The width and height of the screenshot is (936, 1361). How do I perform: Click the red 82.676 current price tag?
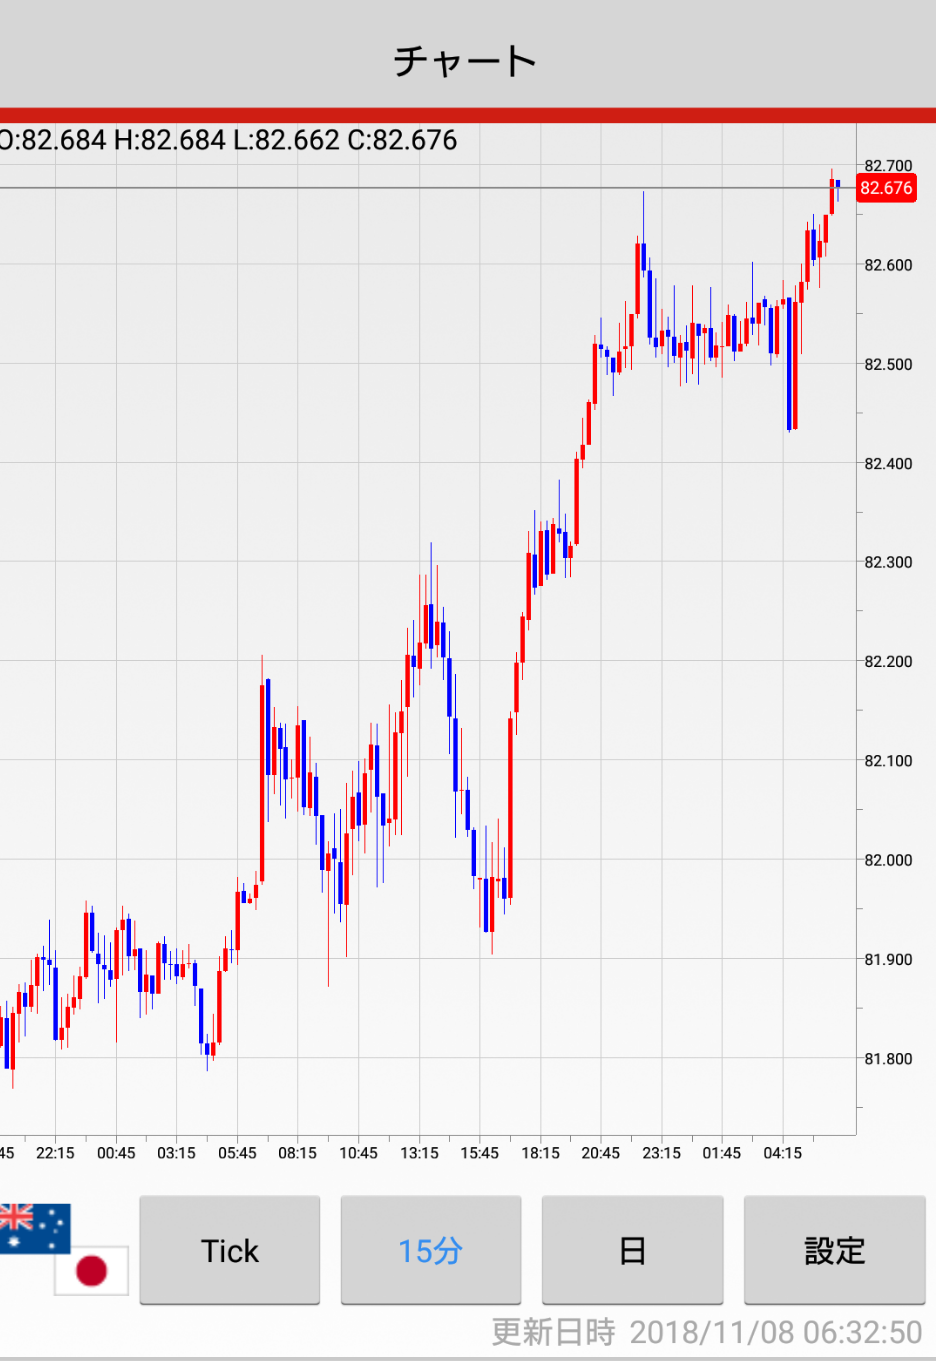pyautogui.click(x=886, y=188)
